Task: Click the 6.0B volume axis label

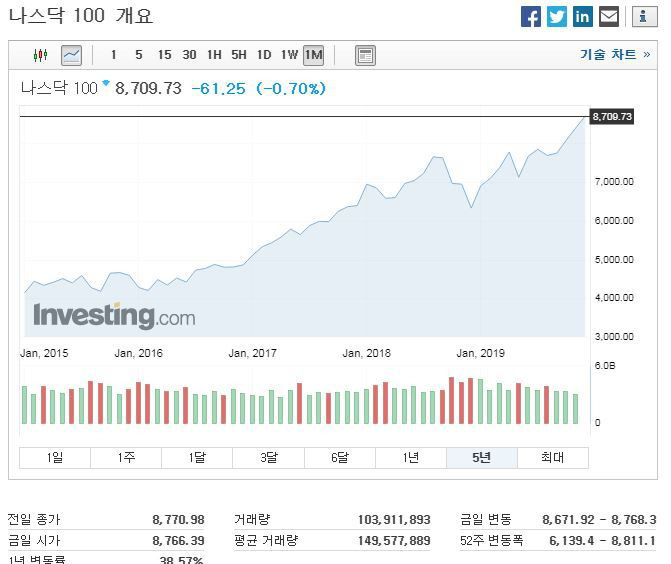Action: pos(605,366)
